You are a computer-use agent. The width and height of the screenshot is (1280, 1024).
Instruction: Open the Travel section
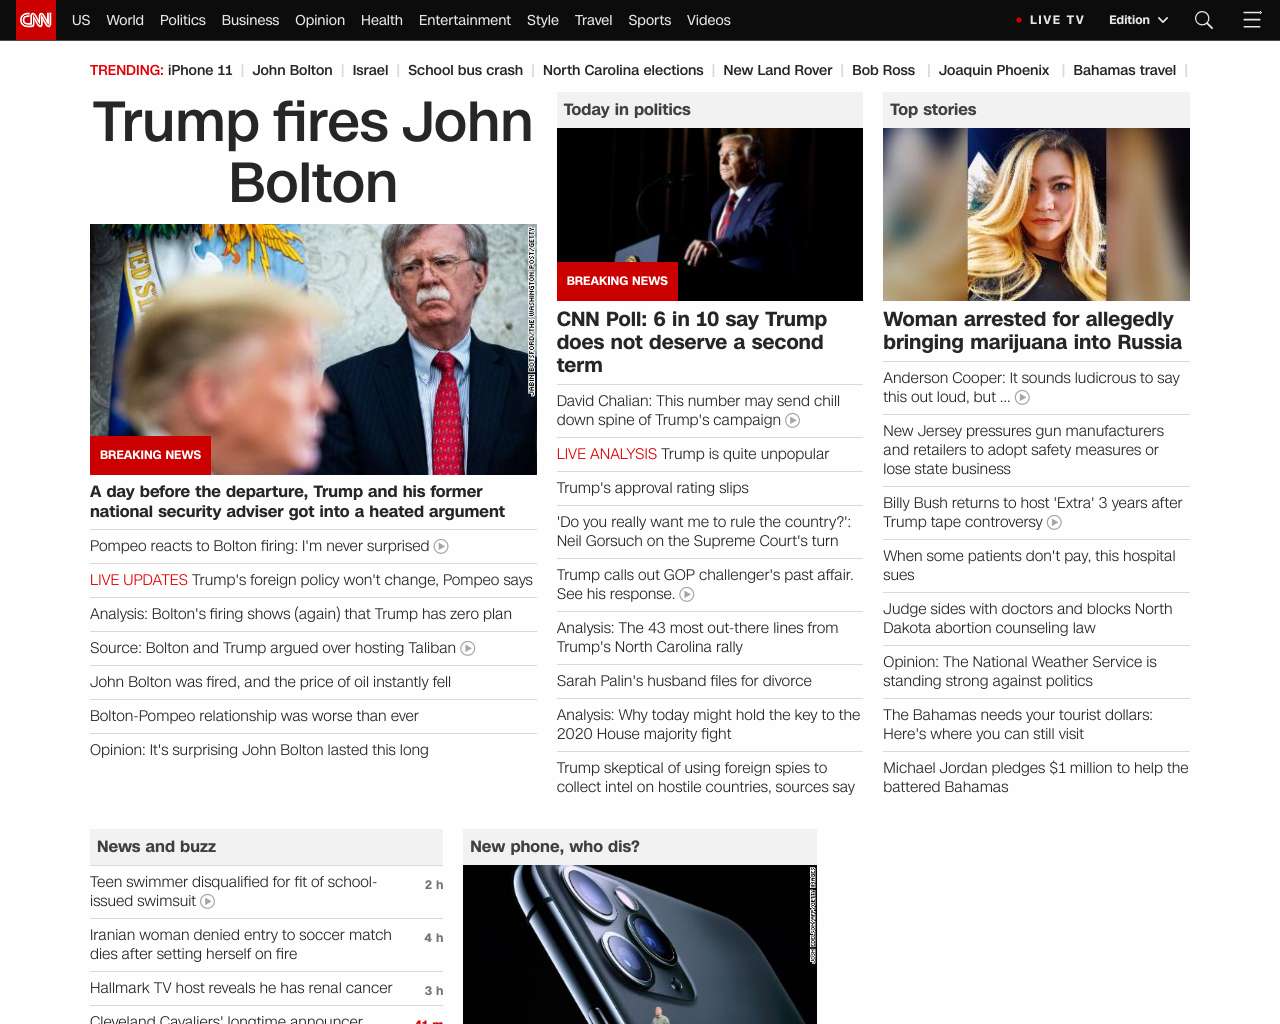click(x=593, y=20)
